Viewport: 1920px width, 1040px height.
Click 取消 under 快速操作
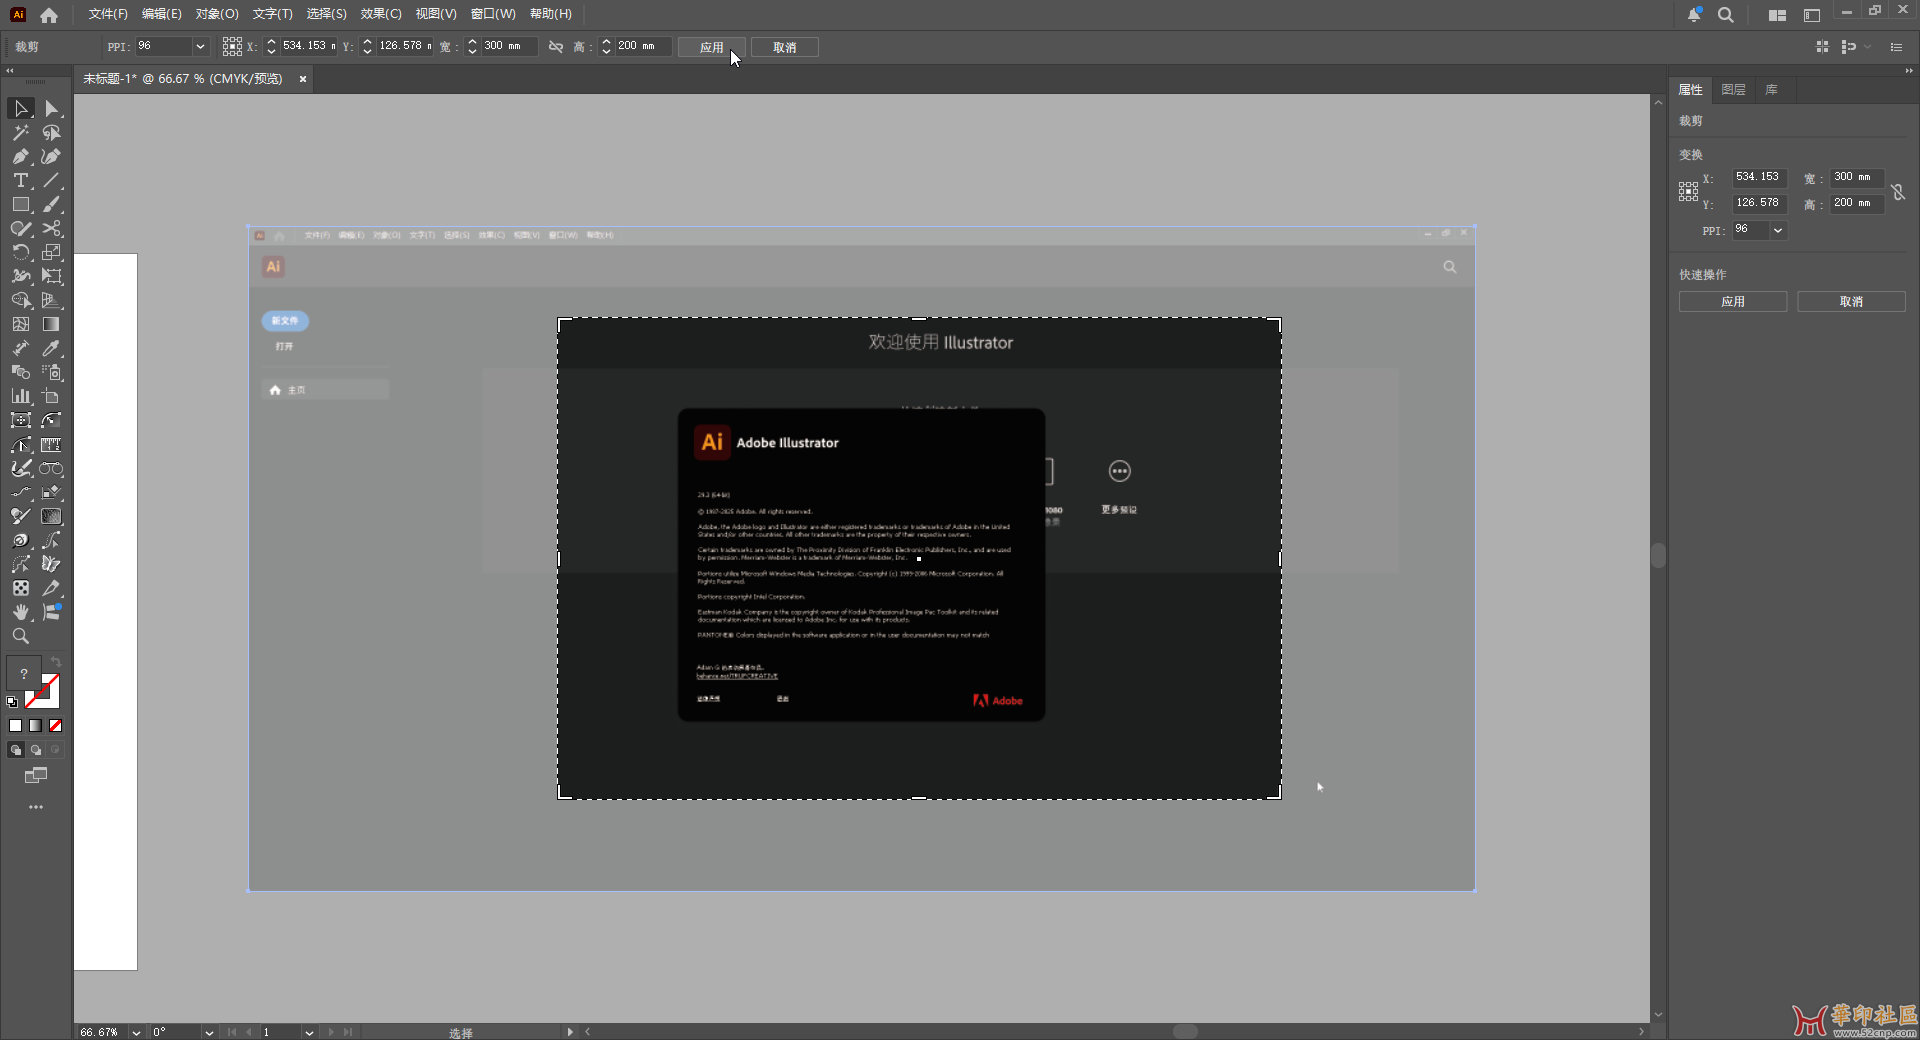tap(1851, 301)
